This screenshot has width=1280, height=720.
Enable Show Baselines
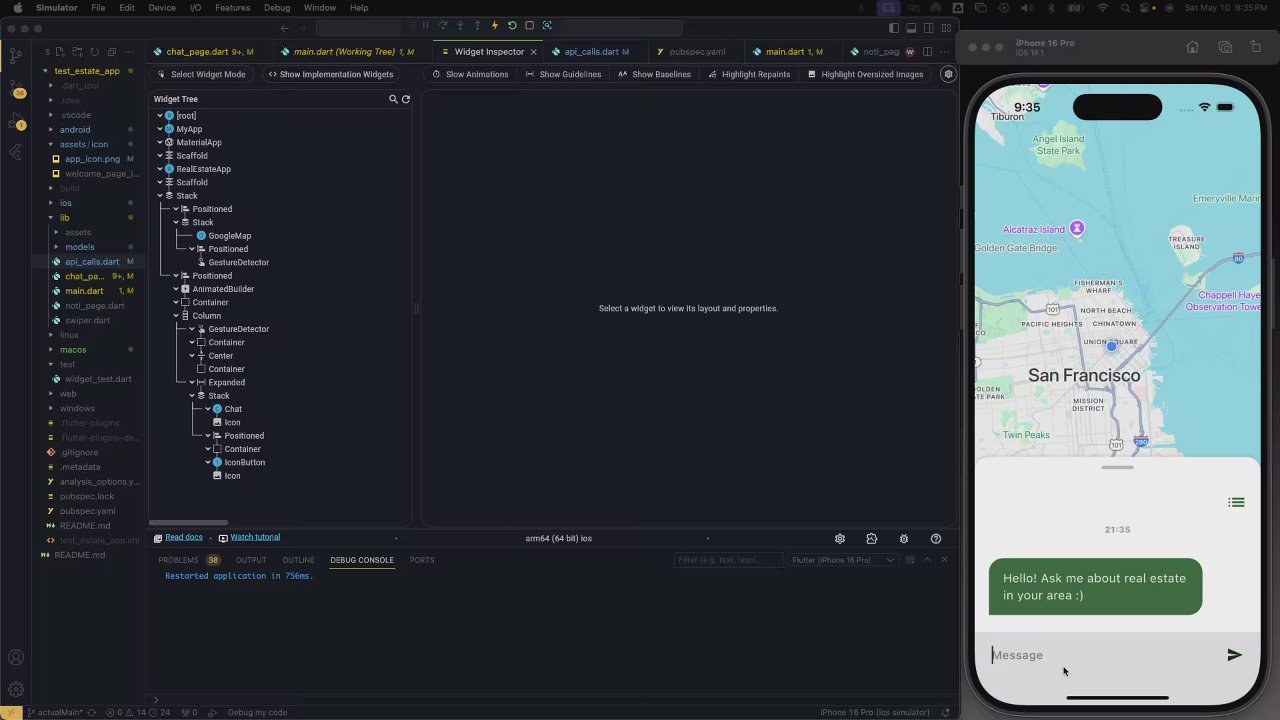[655, 74]
